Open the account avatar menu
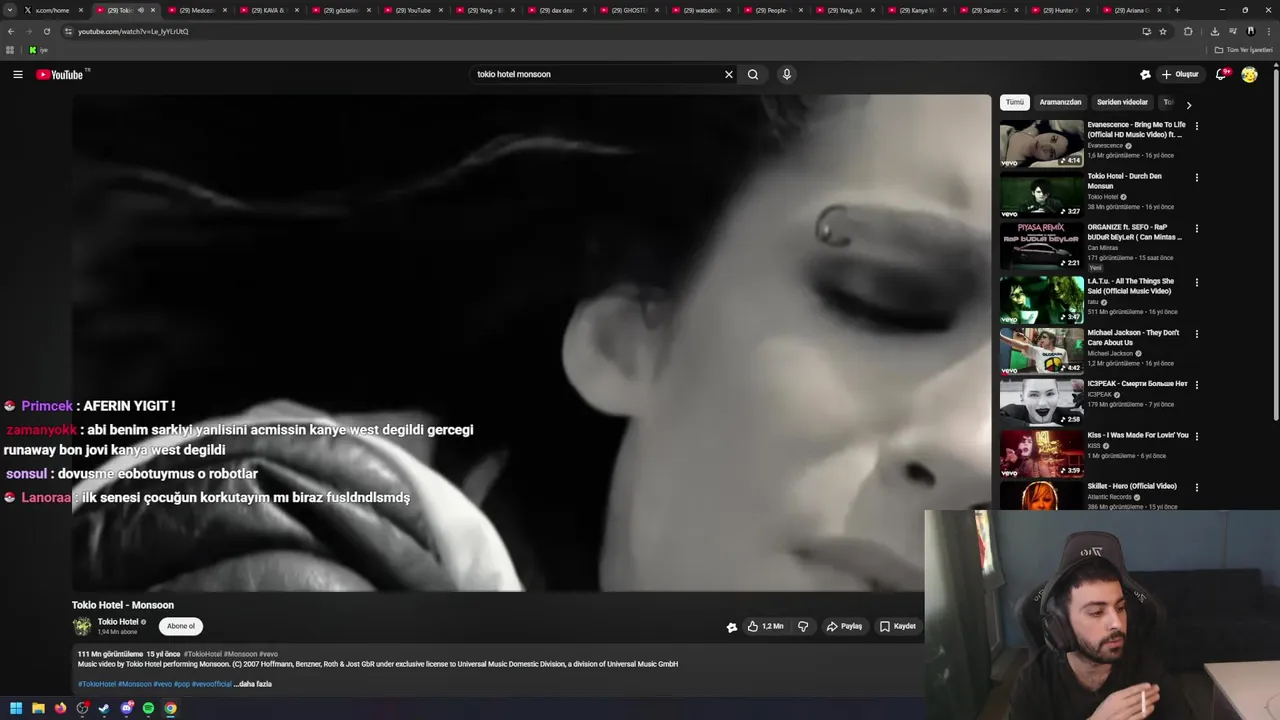 coord(1249,74)
